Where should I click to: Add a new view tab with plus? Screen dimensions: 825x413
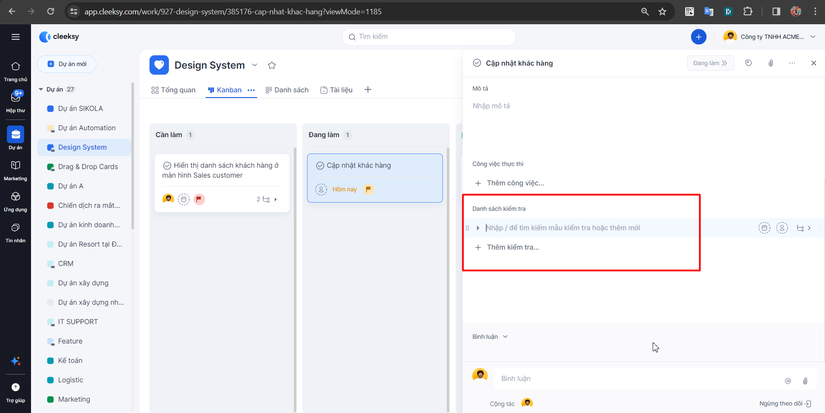click(x=368, y=89)
